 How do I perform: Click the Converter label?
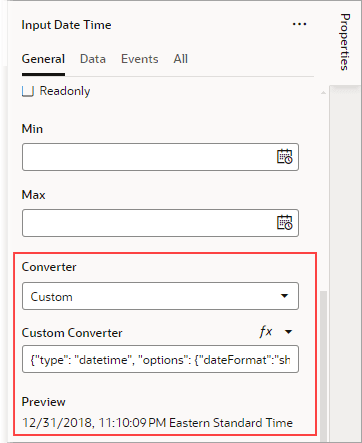[x=49, y=267]
